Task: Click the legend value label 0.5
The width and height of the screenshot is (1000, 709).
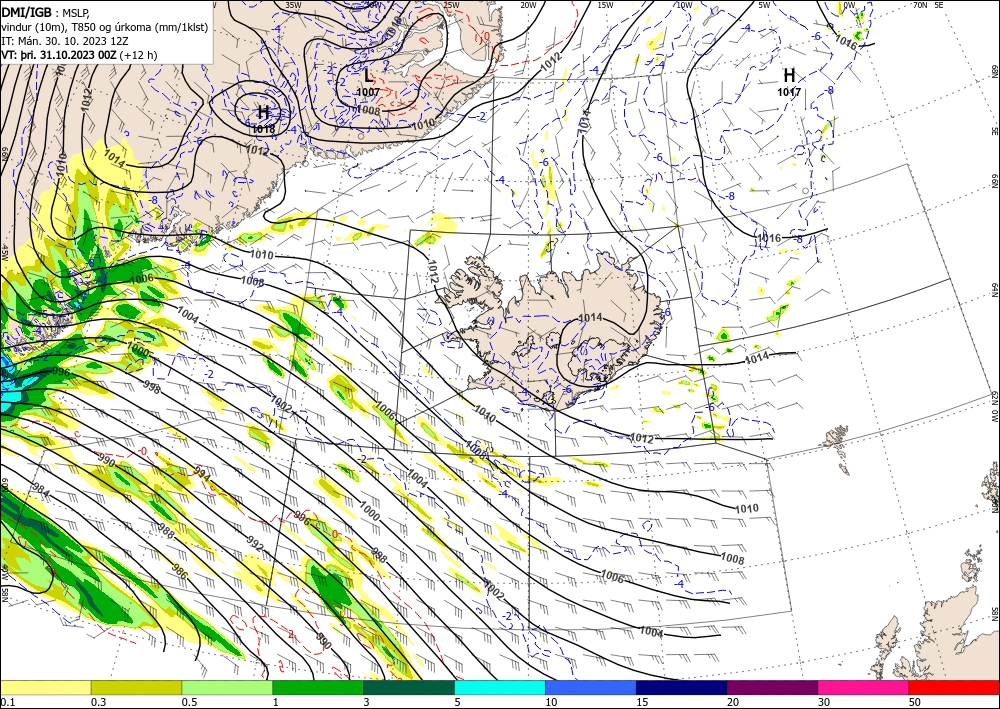Action: [189, 702]
